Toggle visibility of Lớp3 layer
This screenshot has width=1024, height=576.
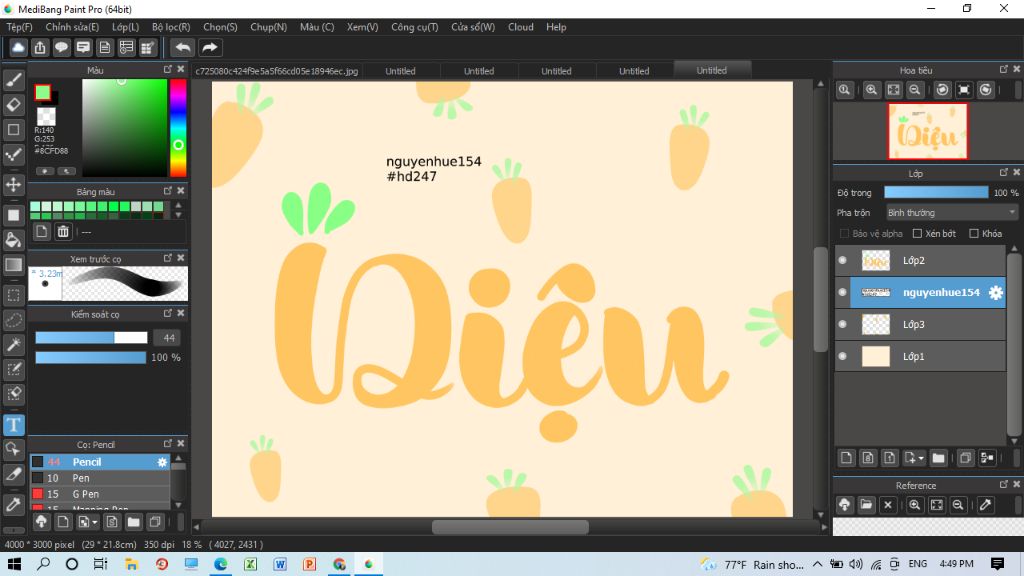pyautogui.click(x=842, y=324)
